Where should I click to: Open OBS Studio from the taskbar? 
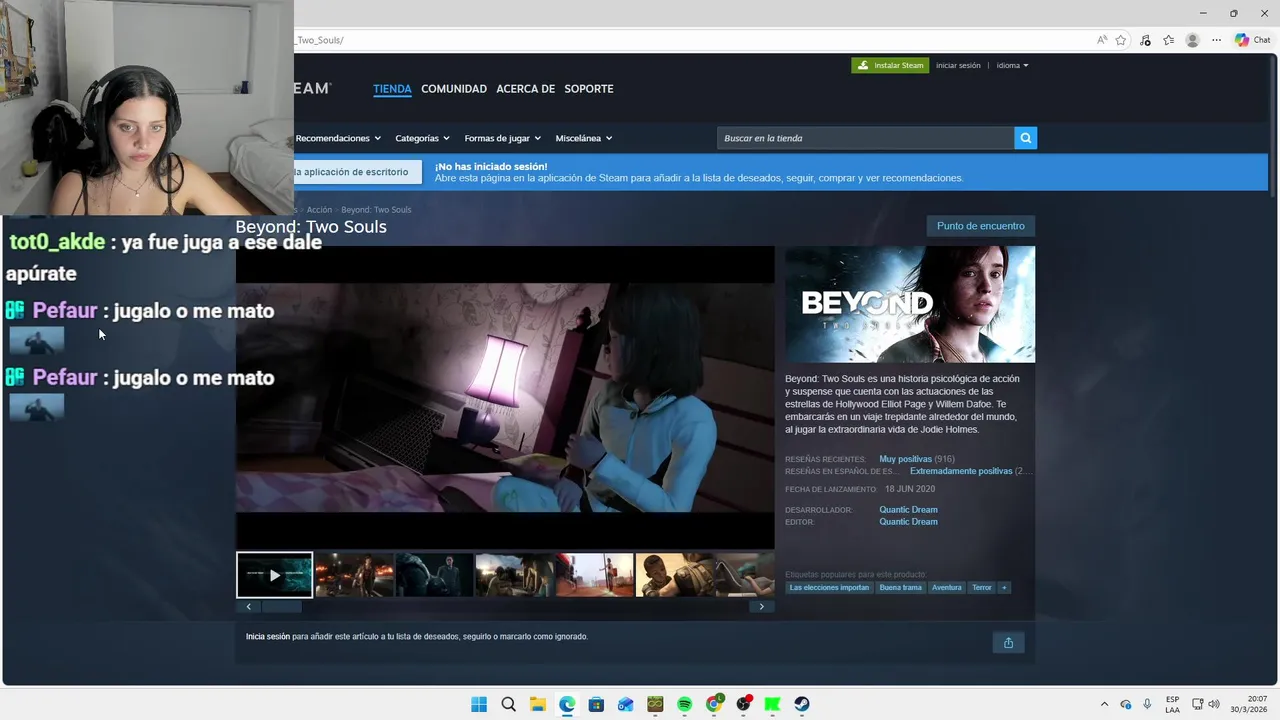tap(743, 704)
